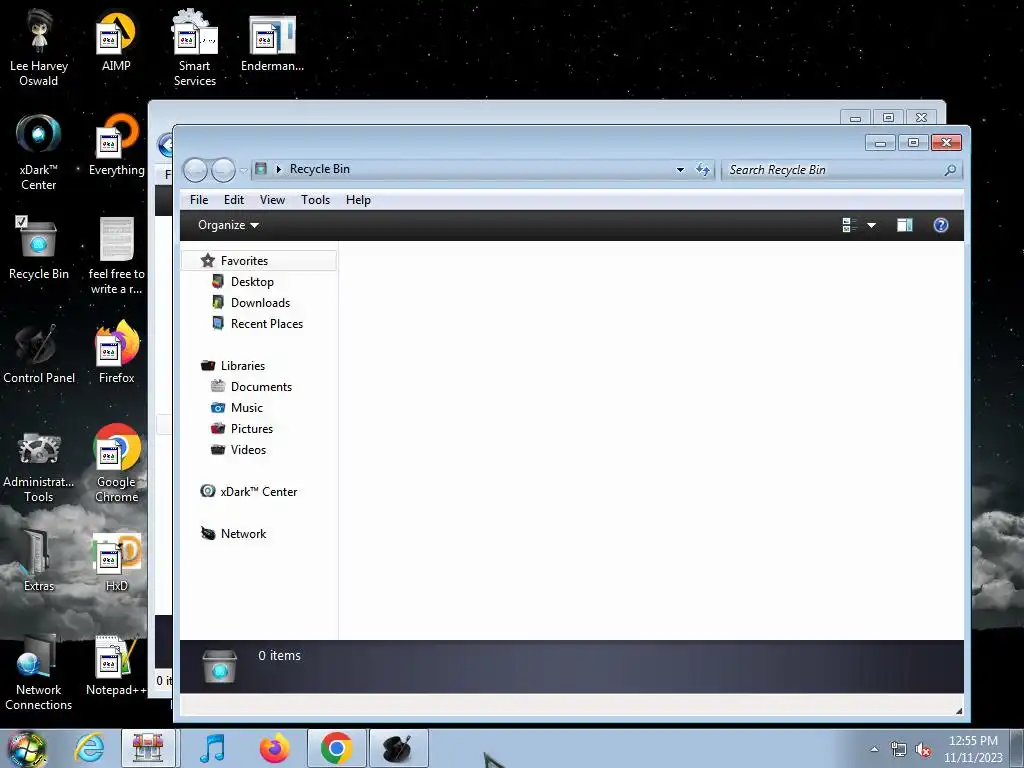This screenshot has height=768, width=1024.
Task: Open the Music library
Action: click(247, 408)
